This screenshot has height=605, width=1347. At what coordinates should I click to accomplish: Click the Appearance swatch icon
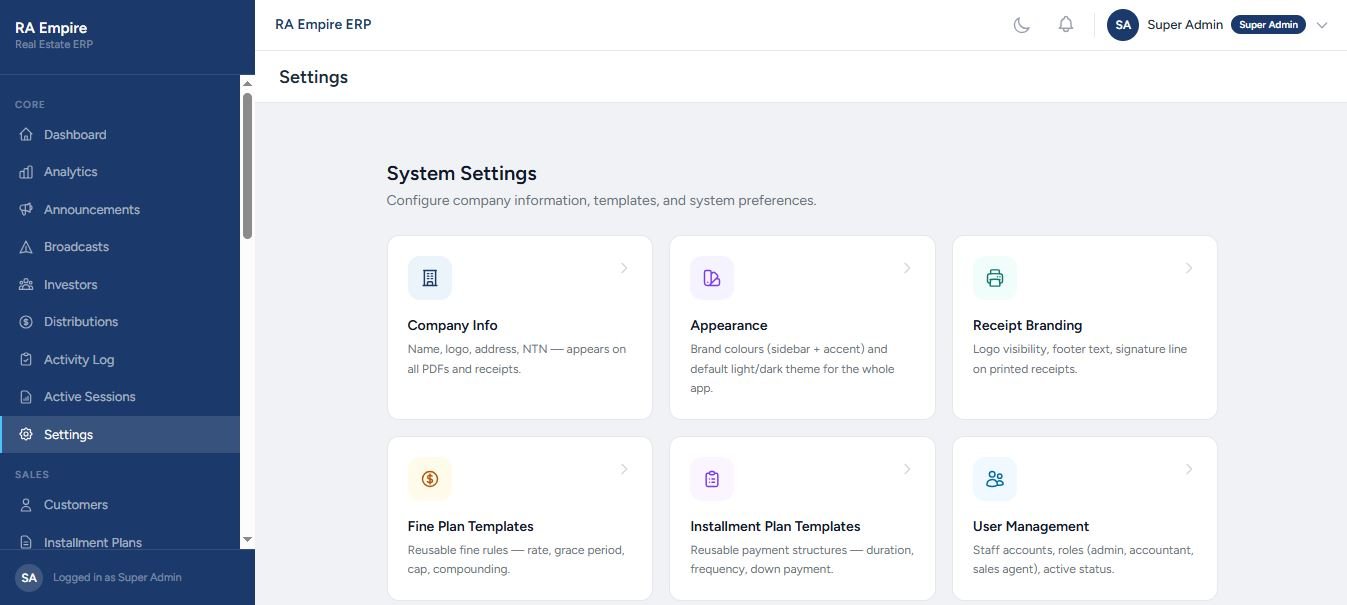click(x=712, y=278)
